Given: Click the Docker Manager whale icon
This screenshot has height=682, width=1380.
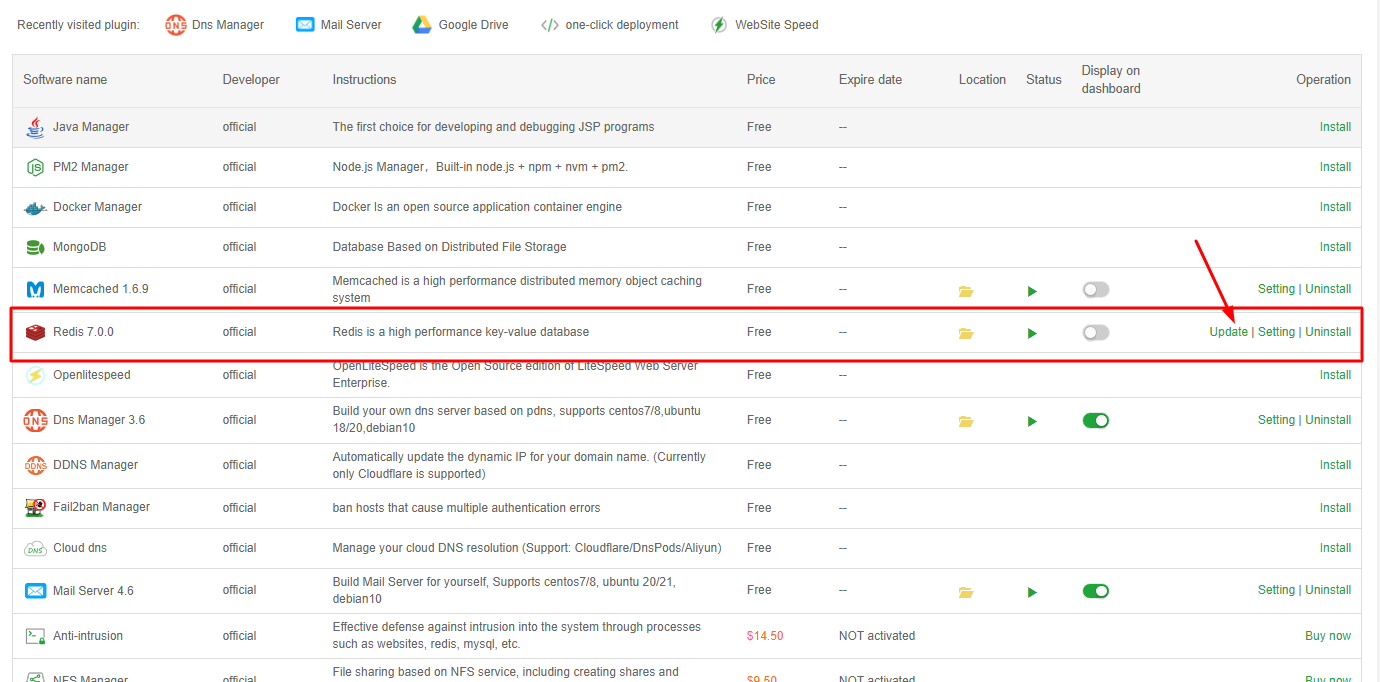Looking at the screenshot, I should (x=35, y=208).
